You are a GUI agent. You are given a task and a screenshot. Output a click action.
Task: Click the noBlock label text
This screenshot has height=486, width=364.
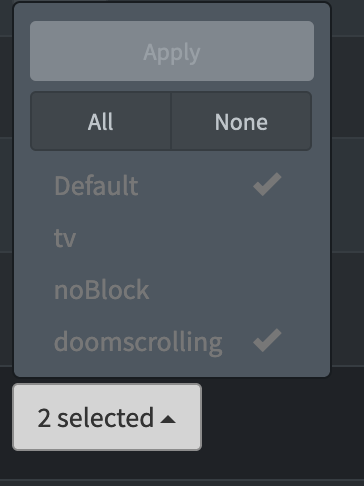click(101, 290)
